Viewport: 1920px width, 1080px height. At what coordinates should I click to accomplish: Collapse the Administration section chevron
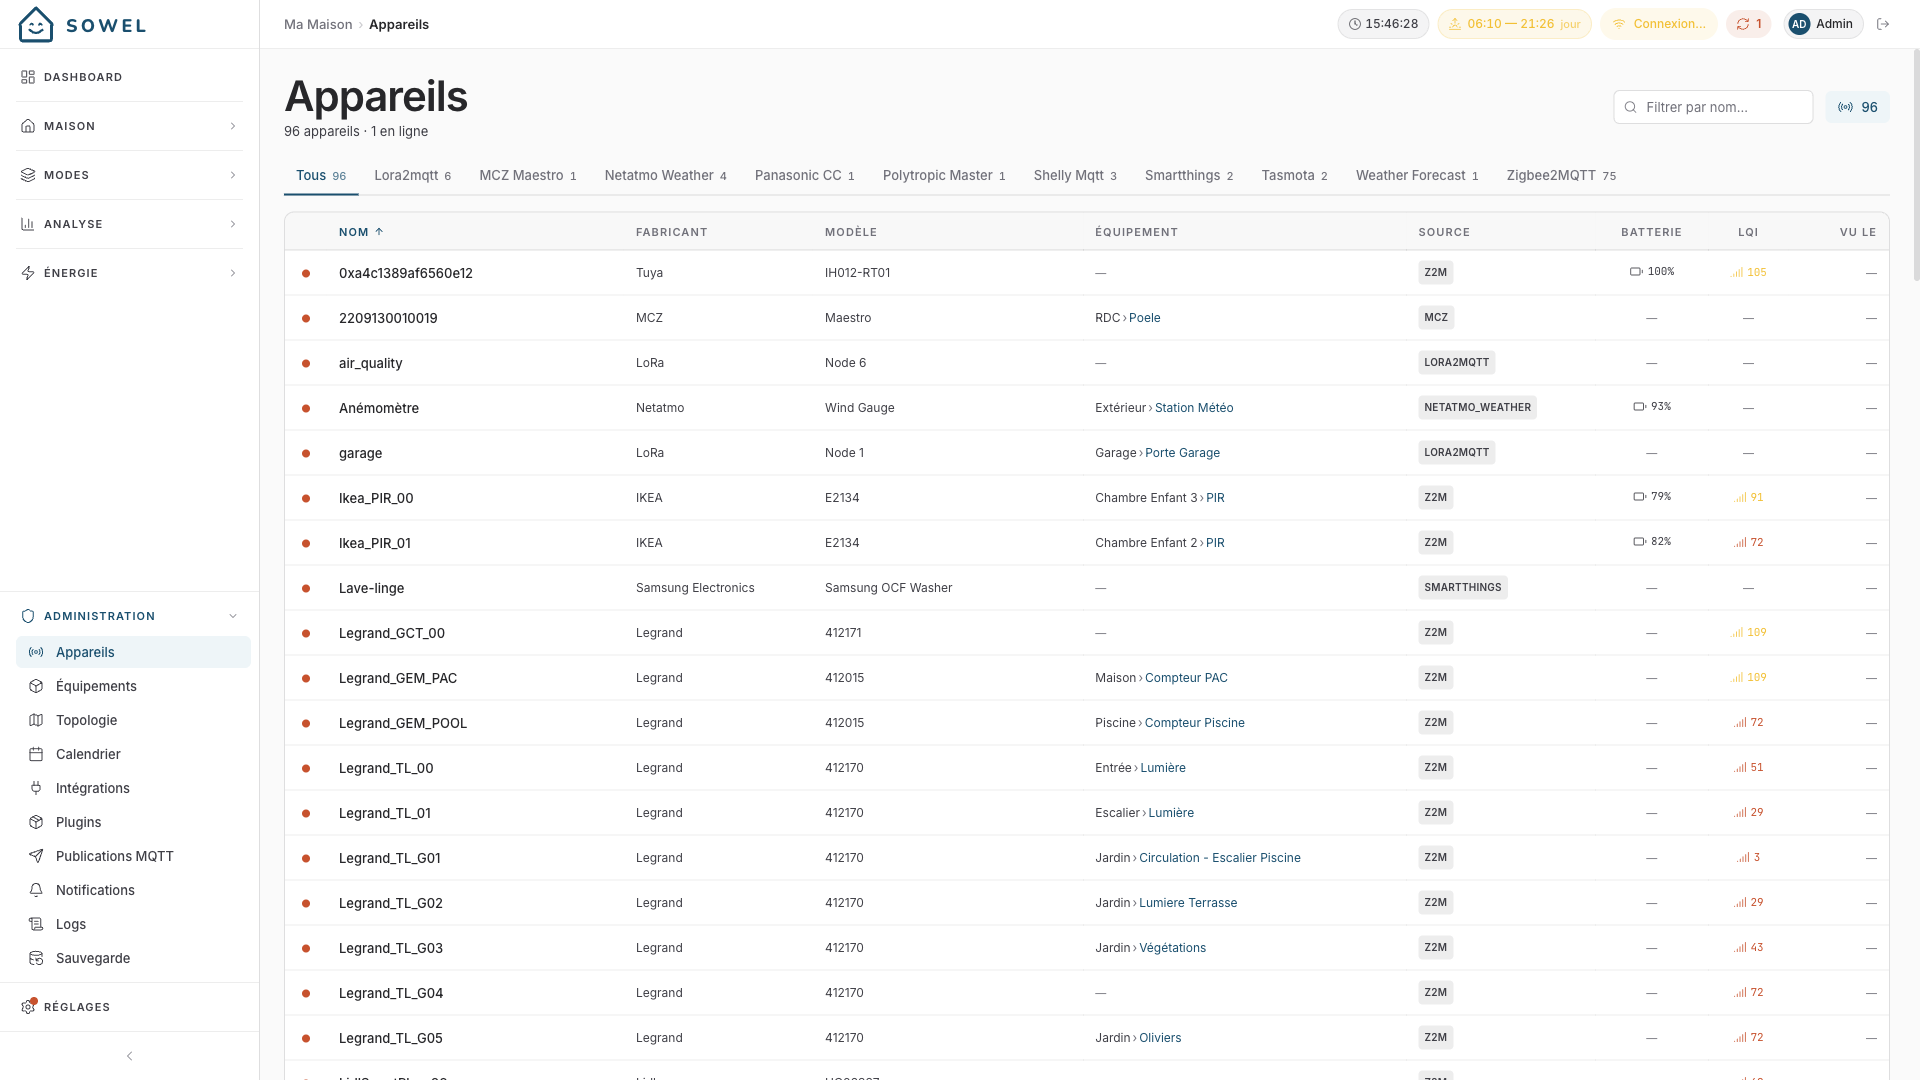[233, 616]
